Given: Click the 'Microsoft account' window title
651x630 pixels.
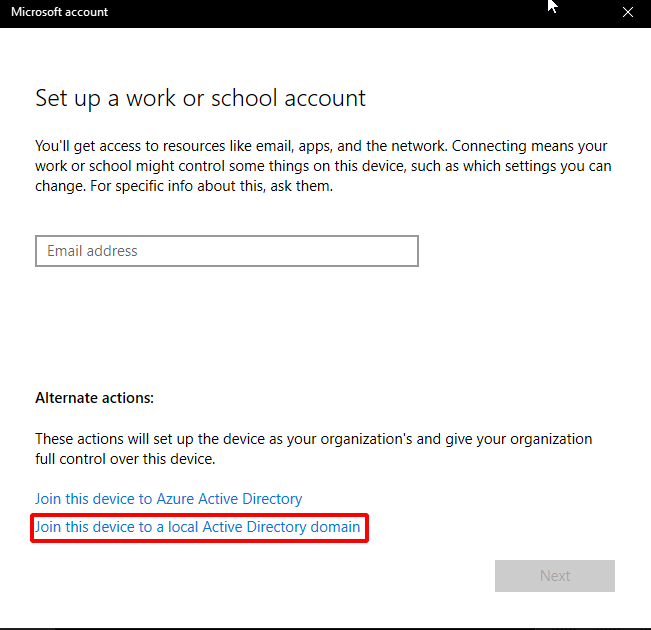Looking at the screenshot, I should pos(59,12).
